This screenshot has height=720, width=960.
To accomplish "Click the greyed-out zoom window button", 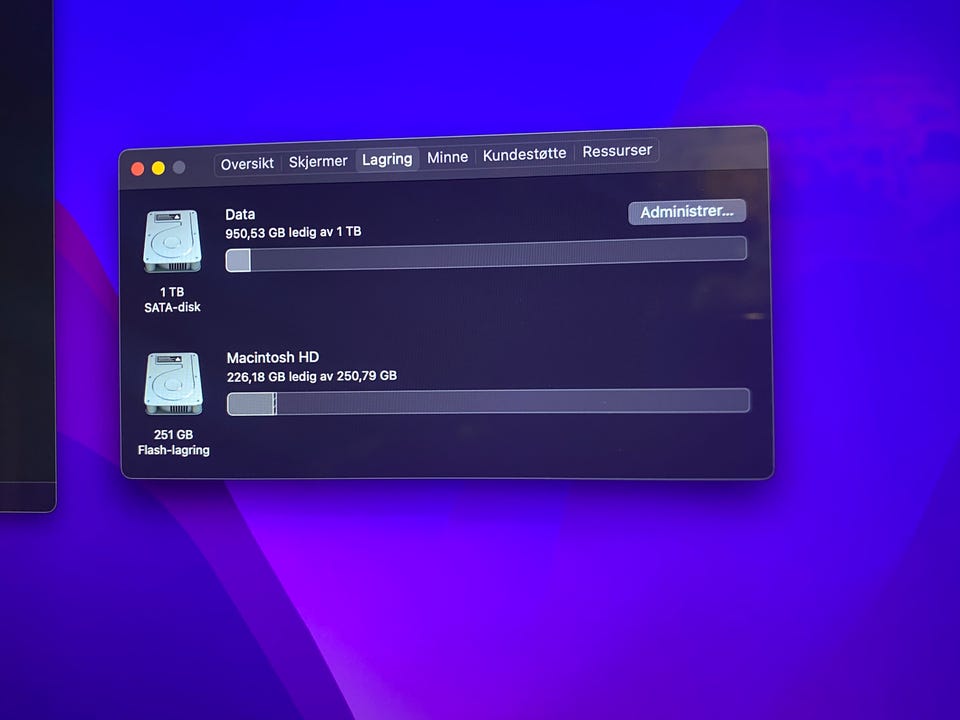I will [179, 167].
